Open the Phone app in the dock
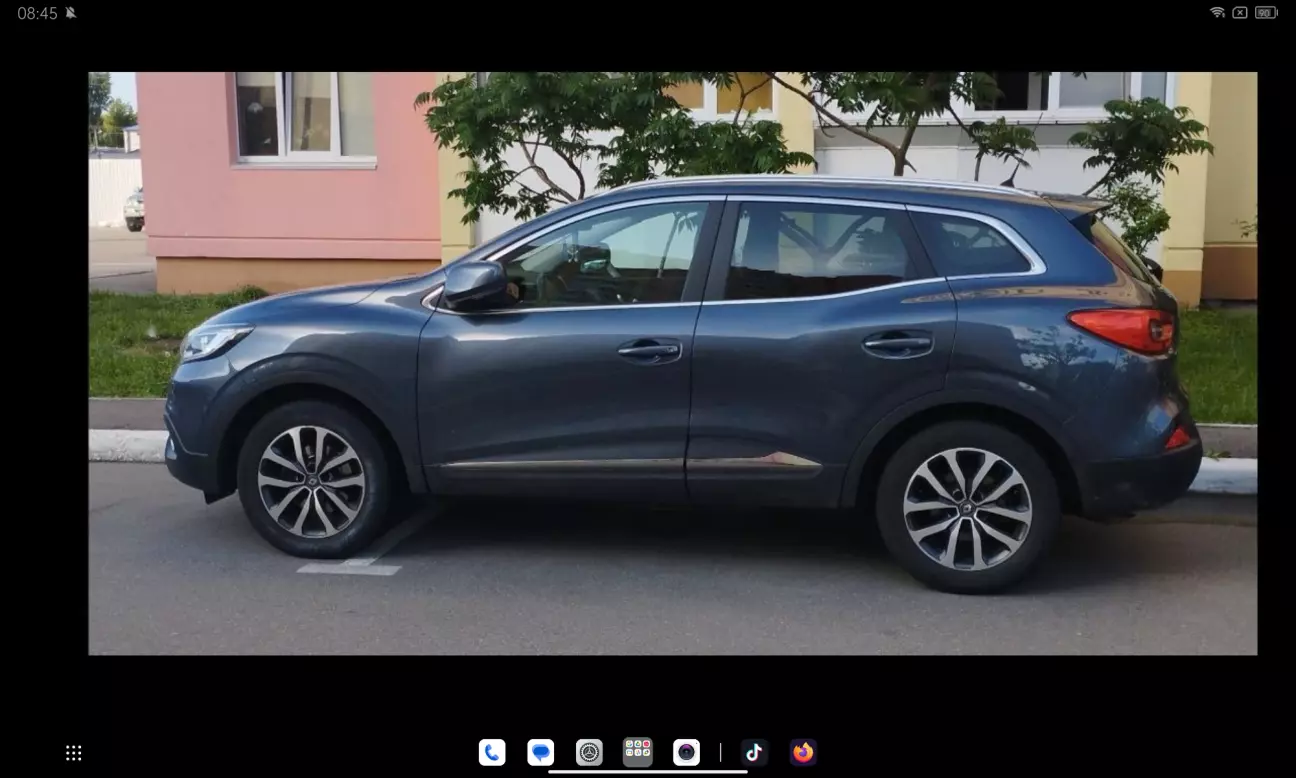 tap(492, 752)
